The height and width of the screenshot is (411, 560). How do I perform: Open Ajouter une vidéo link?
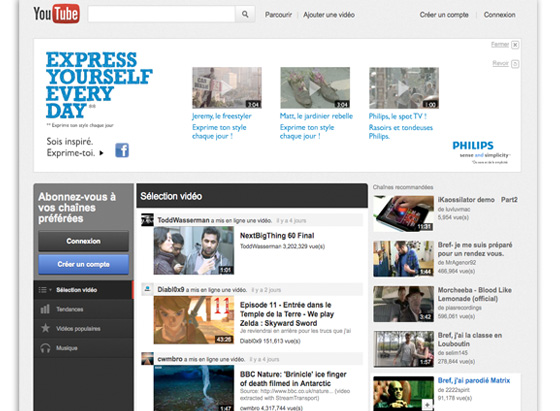click(329, 15)
